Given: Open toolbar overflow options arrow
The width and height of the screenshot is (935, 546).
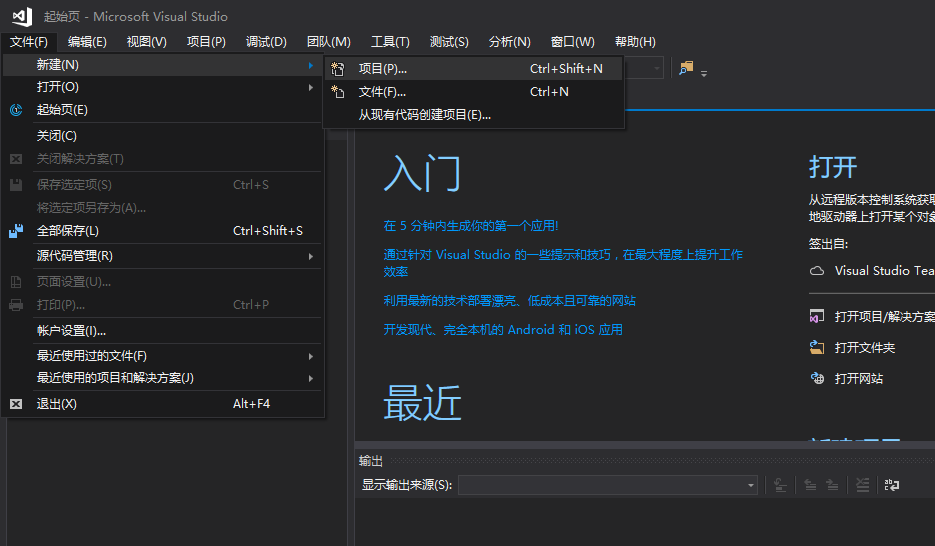Looking at the screenshot, I should 704,73.
